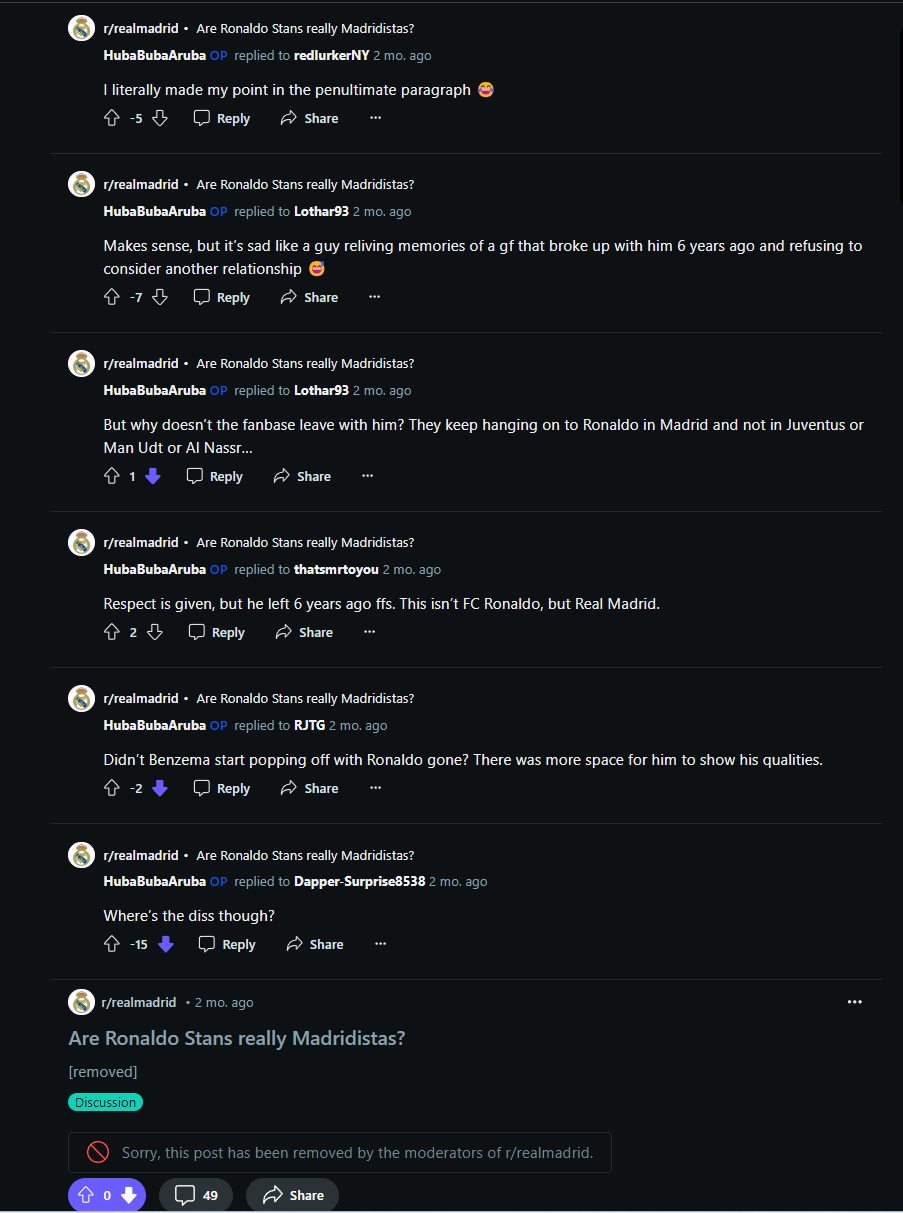Click the Discussion flair tag
This screenshot has height=1213, width=903.
point(106,1102)
